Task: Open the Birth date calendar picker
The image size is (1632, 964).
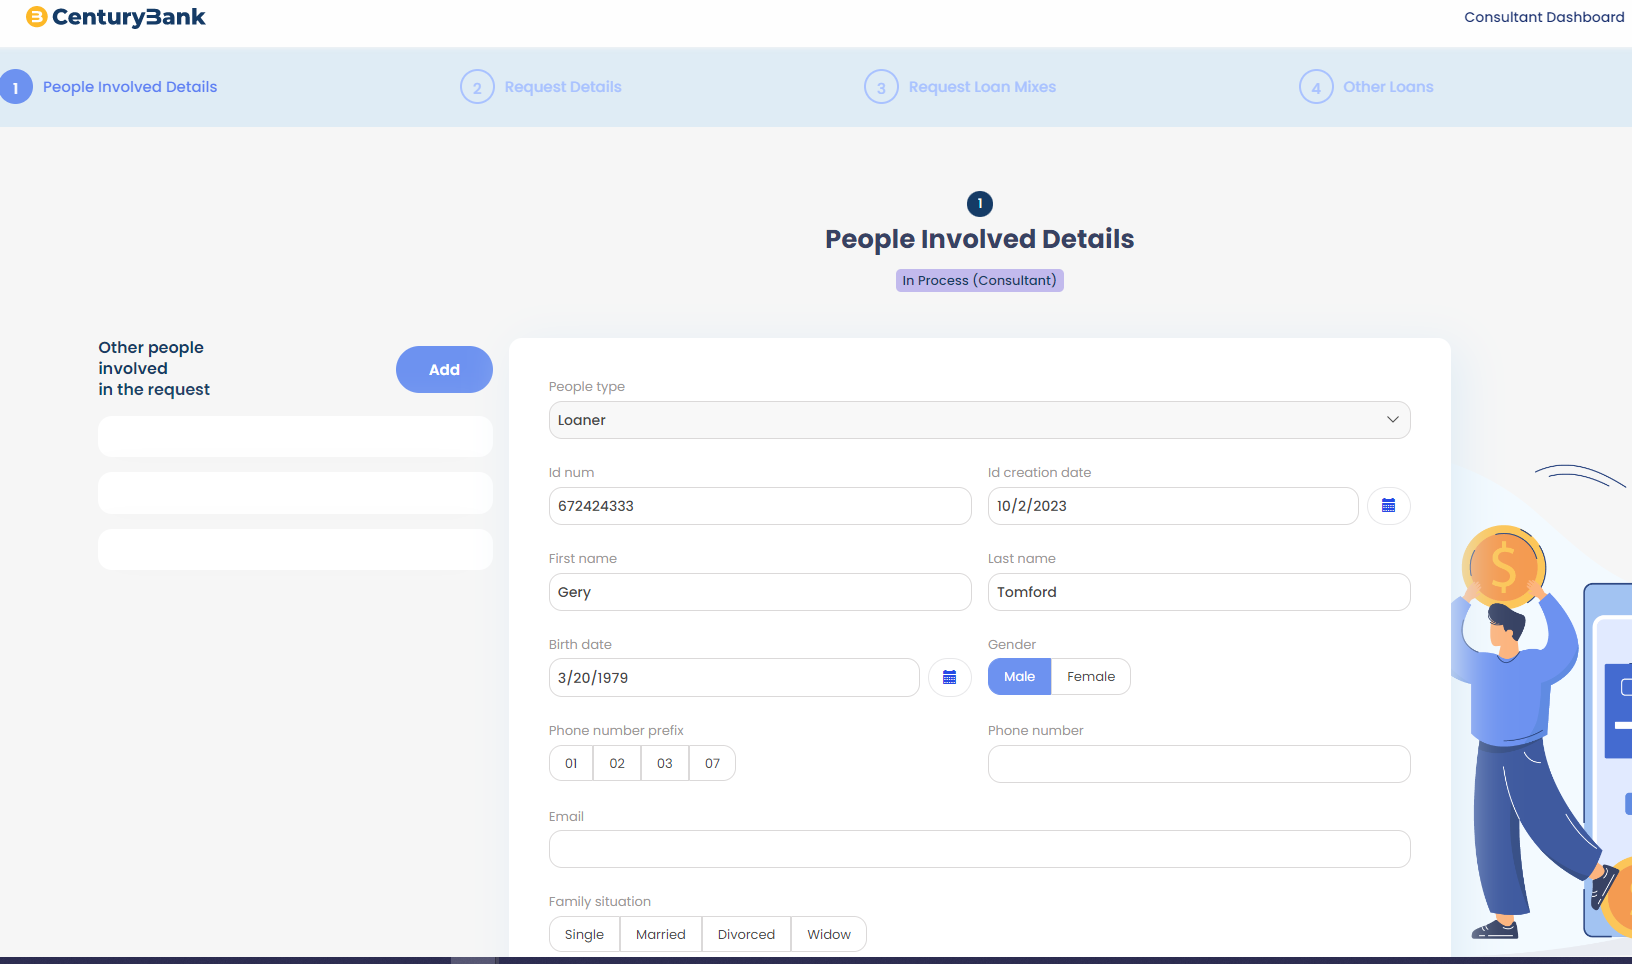Action: click(949, 678)
